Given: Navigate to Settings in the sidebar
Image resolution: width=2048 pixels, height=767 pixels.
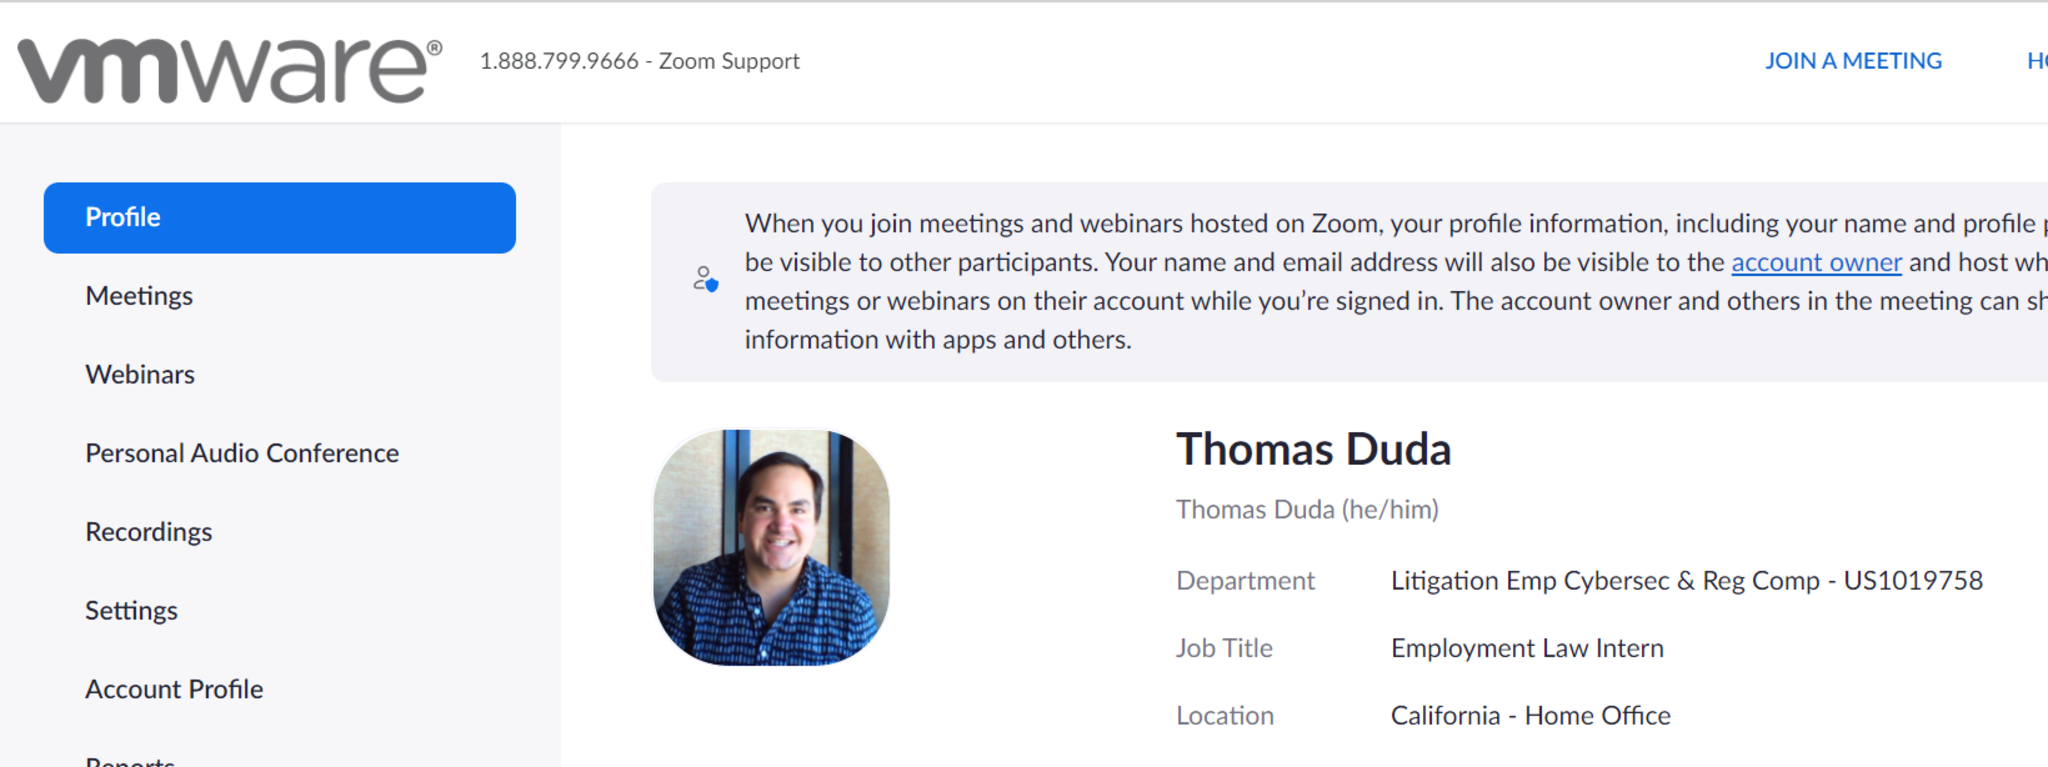Looking at the screenshot, I should 131,611.
